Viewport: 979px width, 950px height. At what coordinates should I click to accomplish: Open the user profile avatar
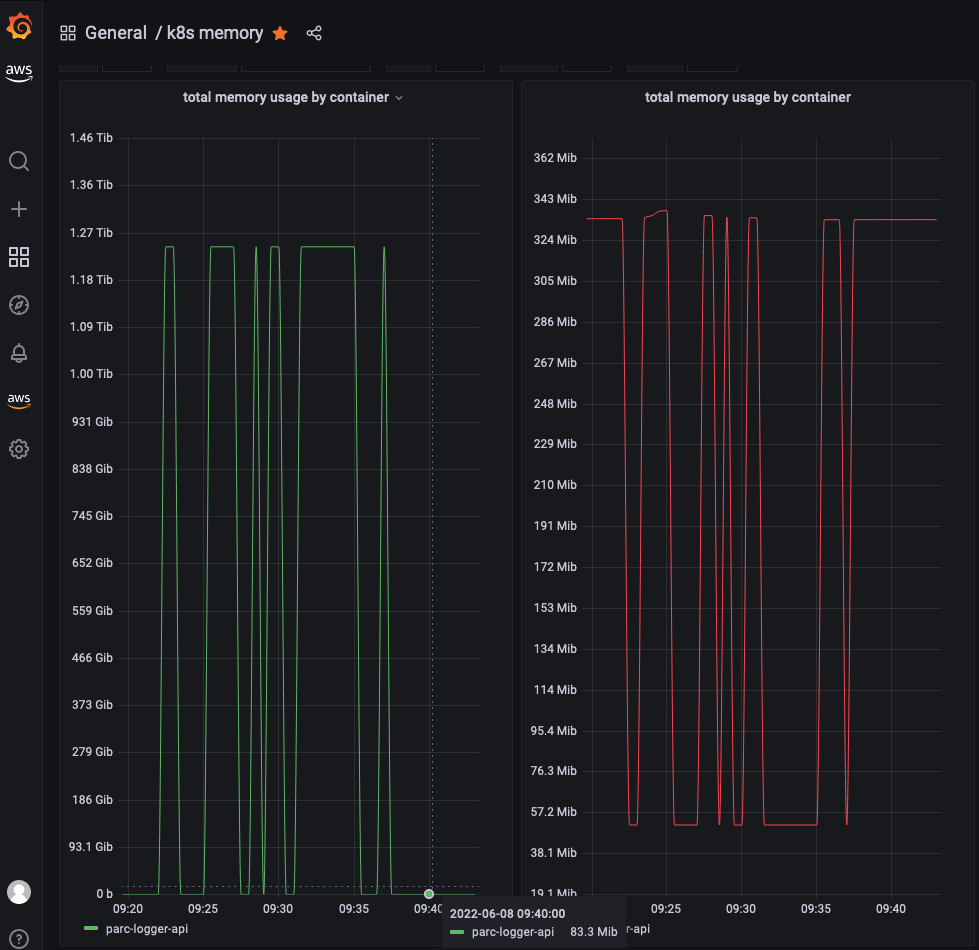click(x=19, y=891)
